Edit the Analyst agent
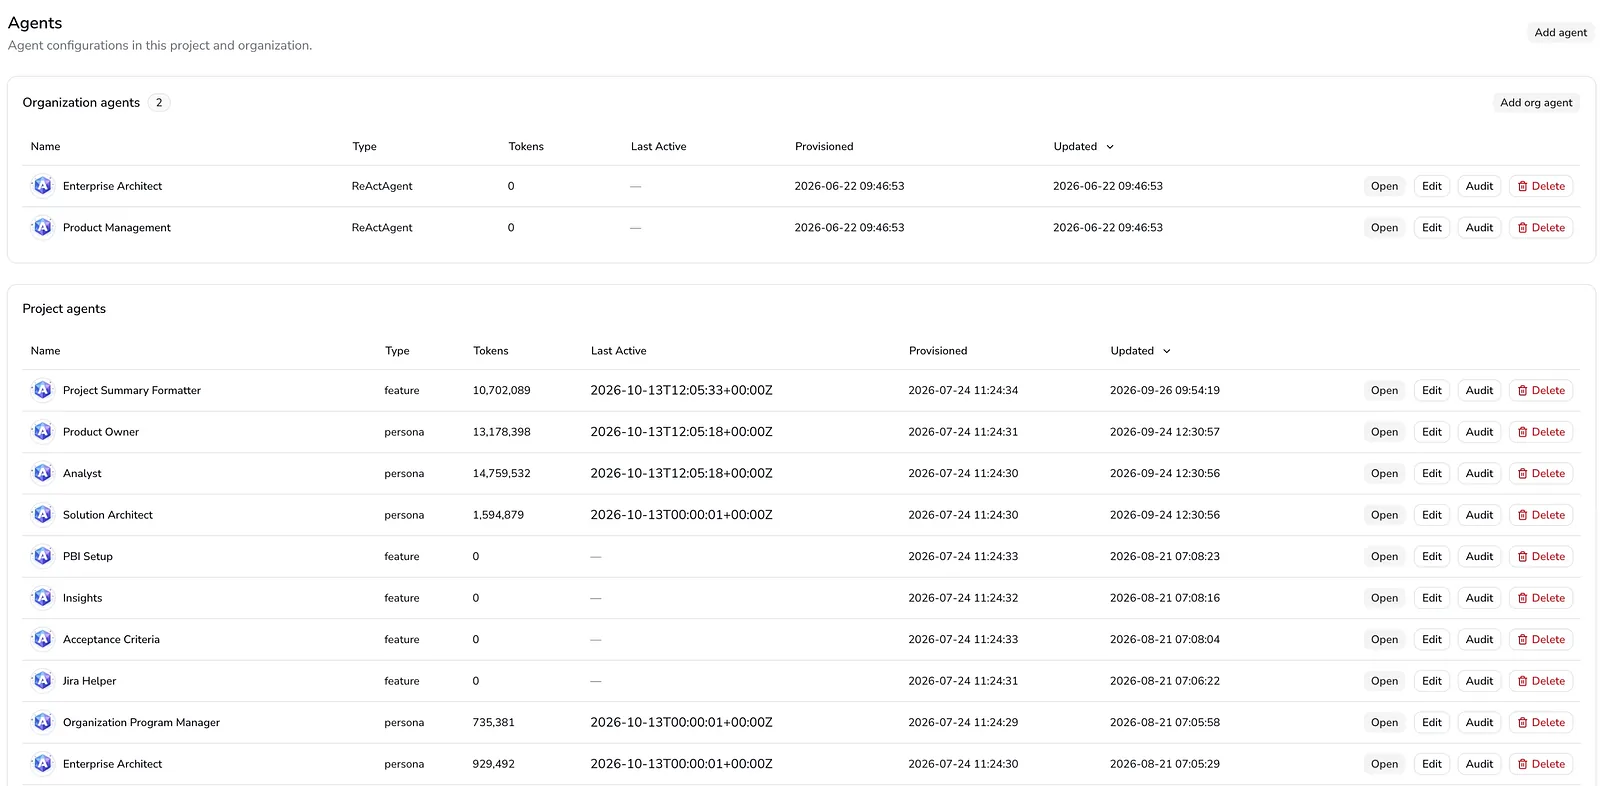 pyautogui.click(x=1432, y=473)
